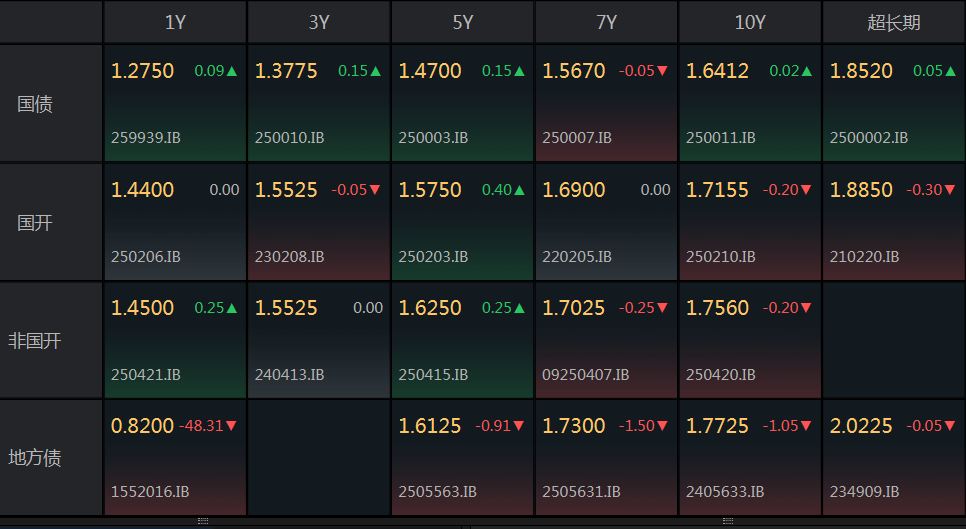Open bond code 230208.IB
966x529 pixels.
click(290, 256)
